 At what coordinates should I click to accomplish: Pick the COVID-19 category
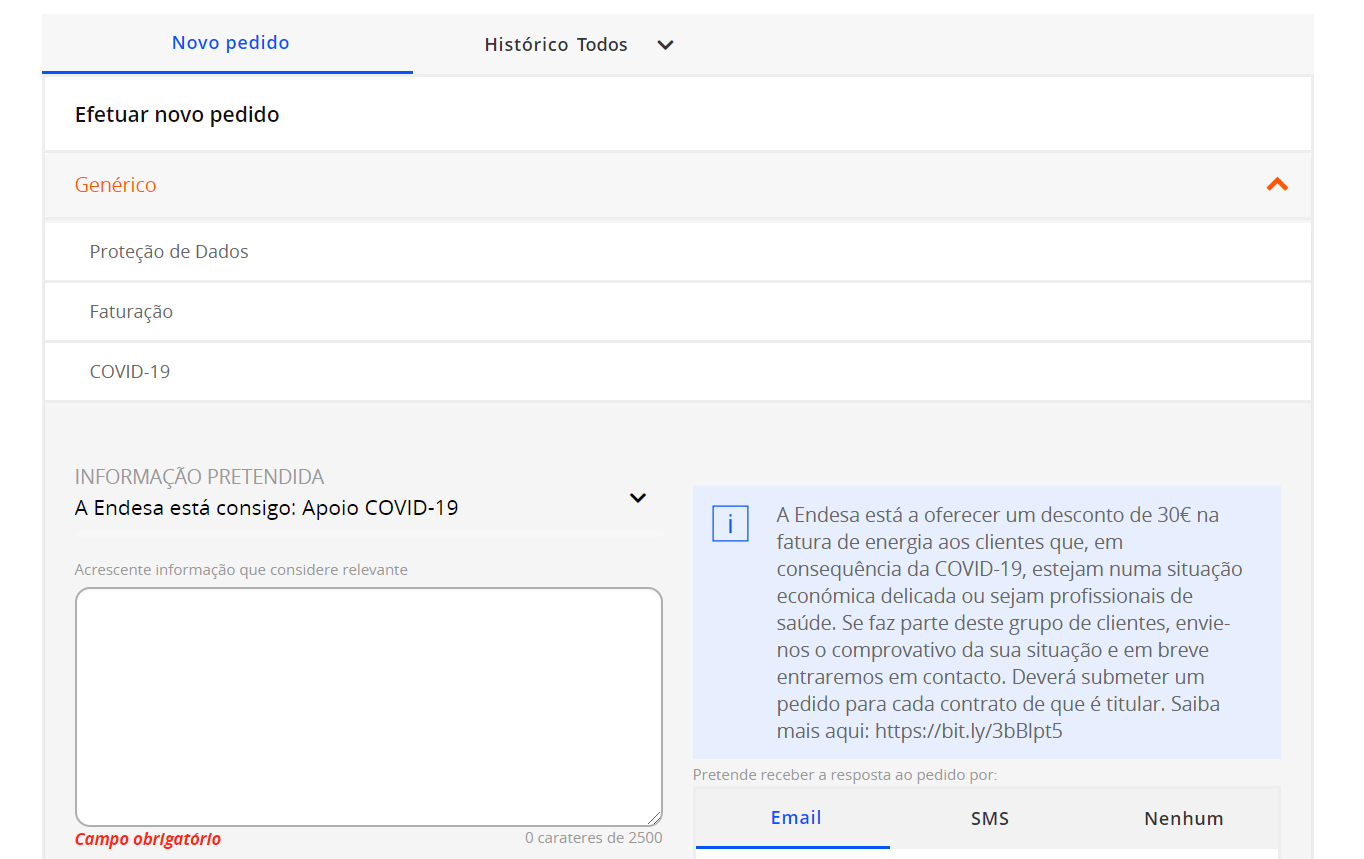tap(130, 372)
